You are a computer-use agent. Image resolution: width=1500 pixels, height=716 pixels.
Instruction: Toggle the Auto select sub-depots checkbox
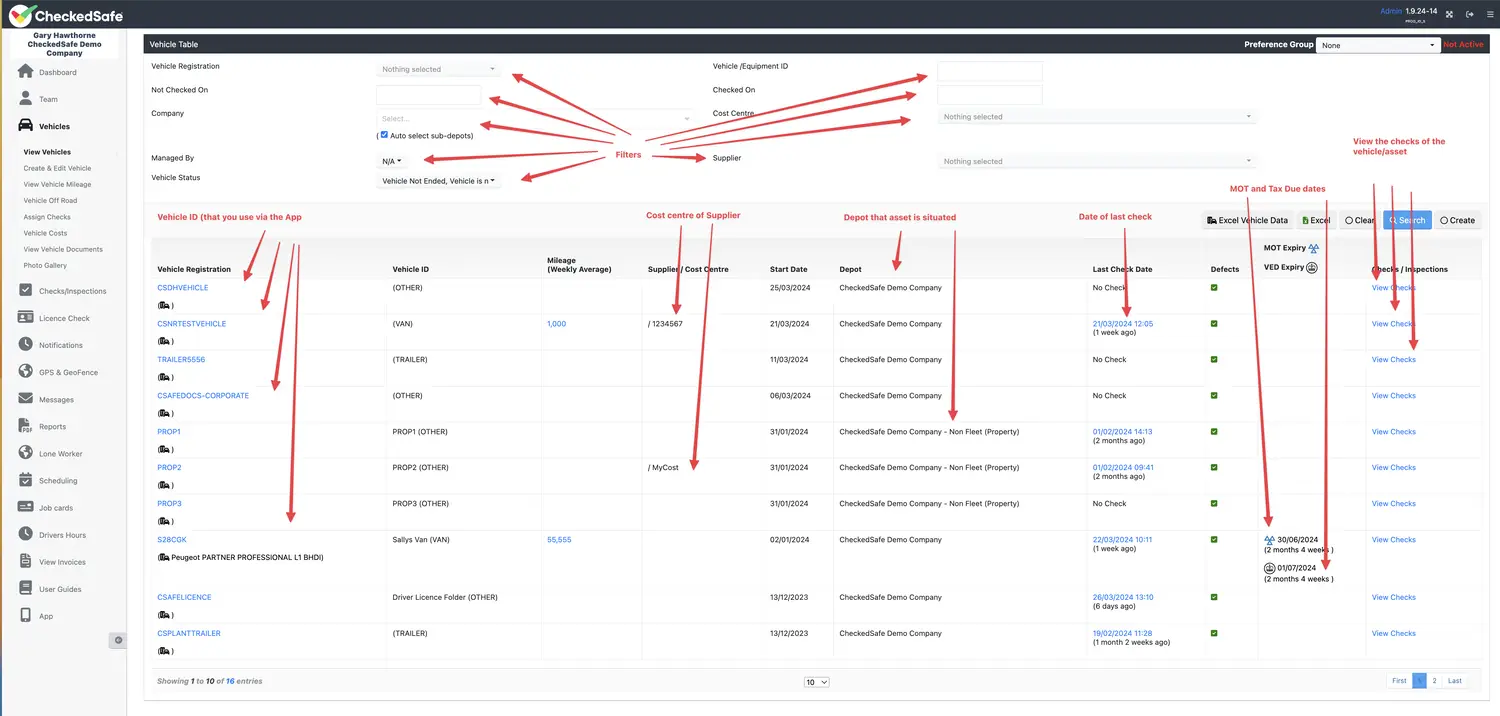click(384, 135)
